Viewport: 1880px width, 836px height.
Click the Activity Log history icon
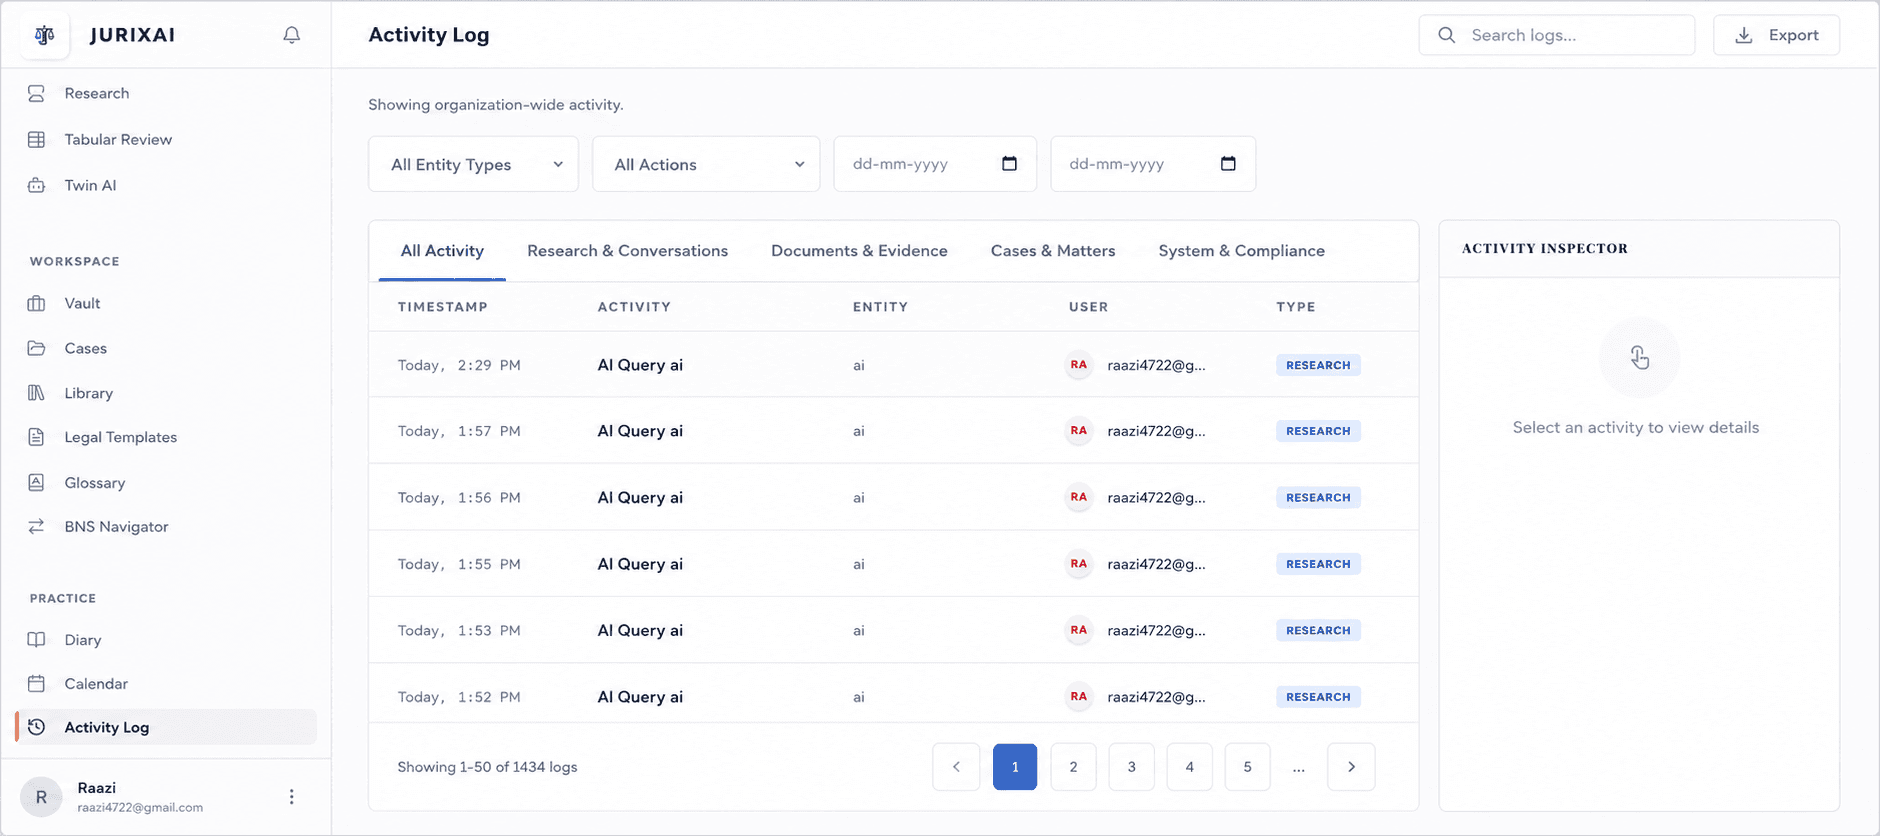click(x=36, y=727)
